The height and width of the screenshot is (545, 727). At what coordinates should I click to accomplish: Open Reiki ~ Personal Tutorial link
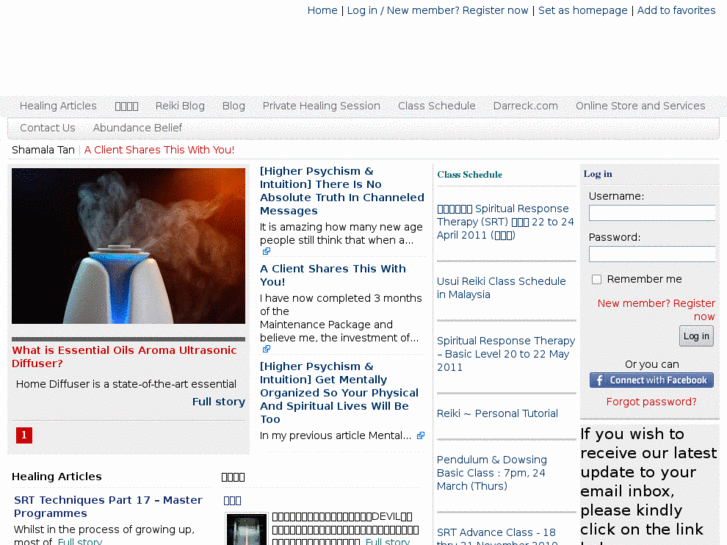497,413
